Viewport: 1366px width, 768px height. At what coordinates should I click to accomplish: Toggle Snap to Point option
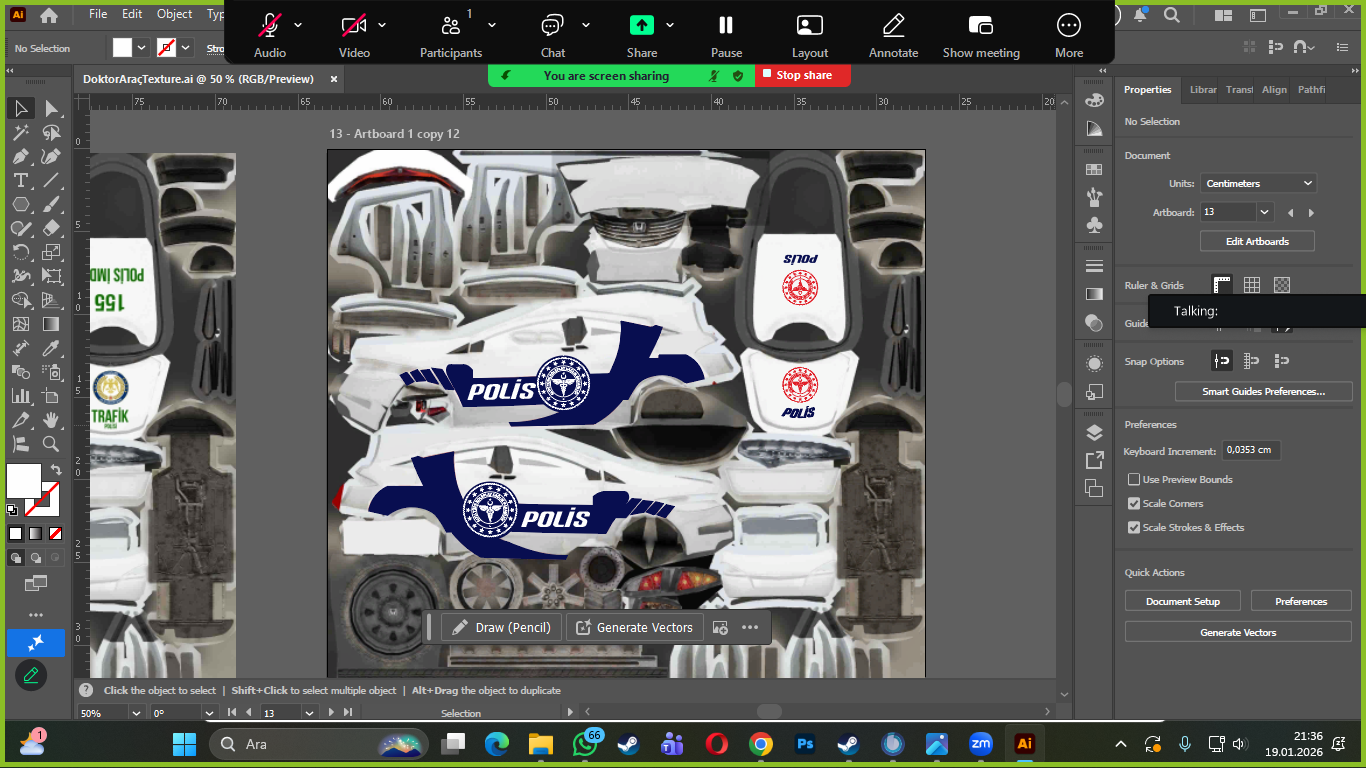pyautogui.click(x=1221, y=361)
